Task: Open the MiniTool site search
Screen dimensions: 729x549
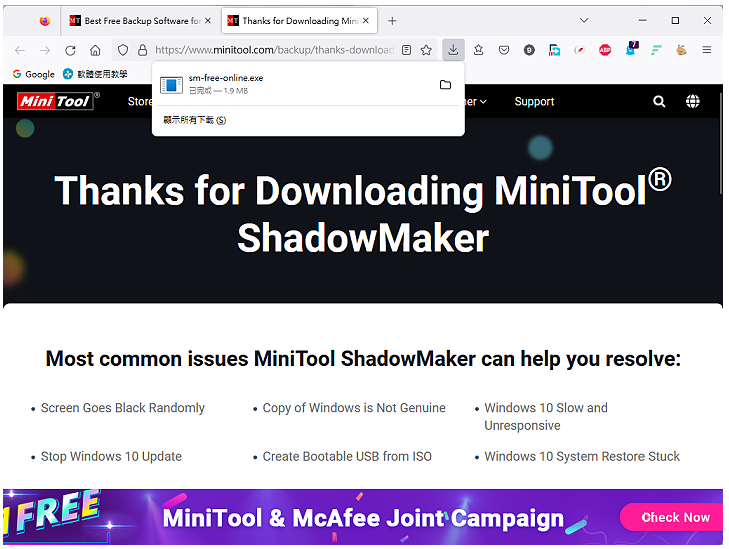Action: coord(659,101)
